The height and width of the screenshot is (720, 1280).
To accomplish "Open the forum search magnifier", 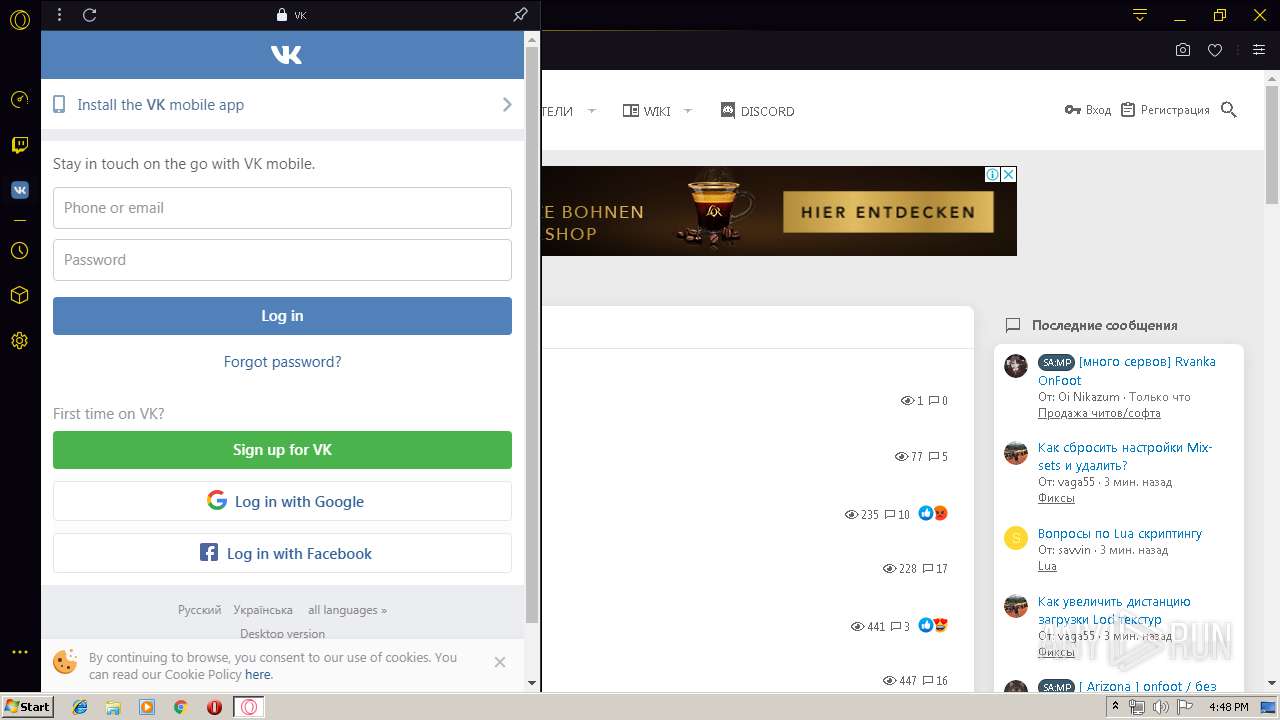I will point(1229,110).
